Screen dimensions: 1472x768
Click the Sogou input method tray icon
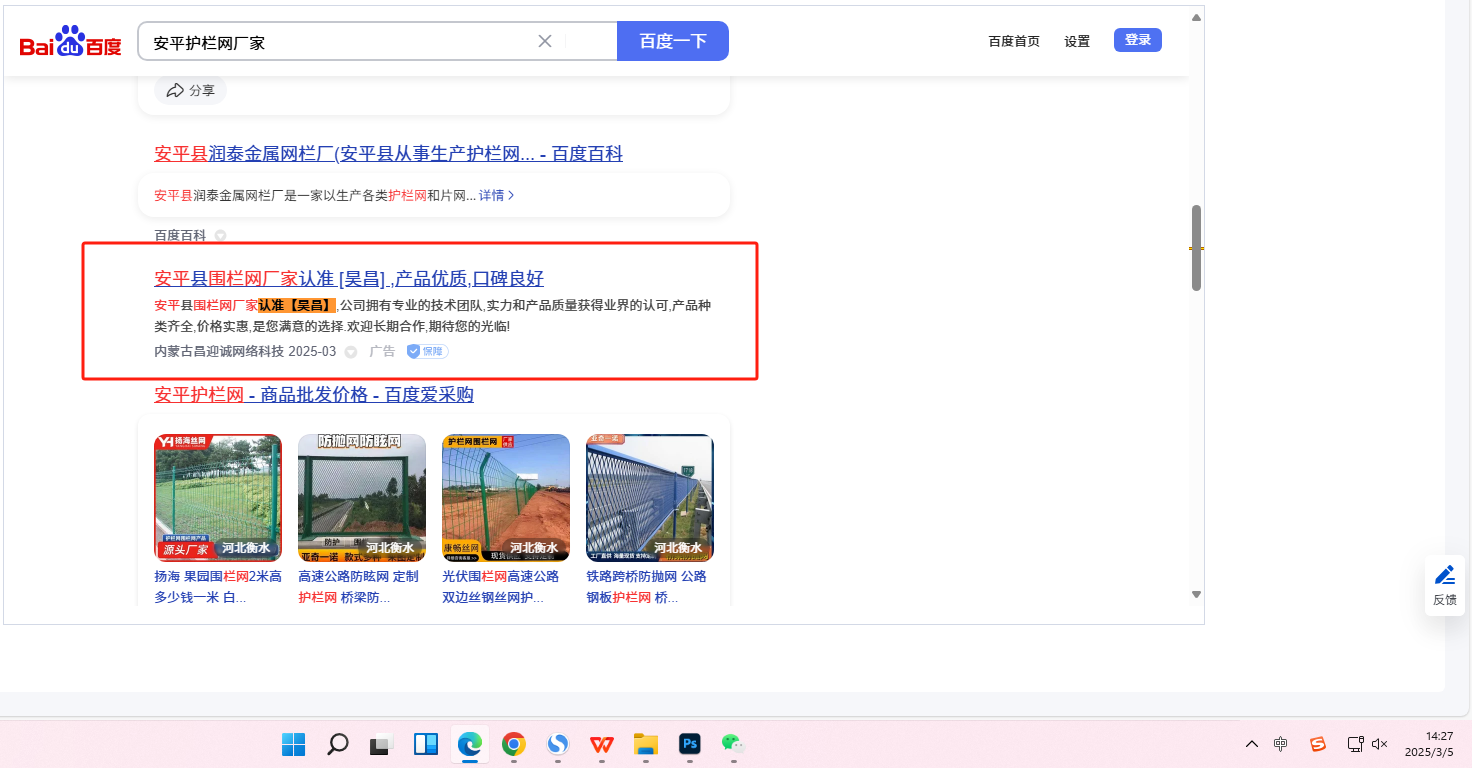click(x=1318, y=744)
